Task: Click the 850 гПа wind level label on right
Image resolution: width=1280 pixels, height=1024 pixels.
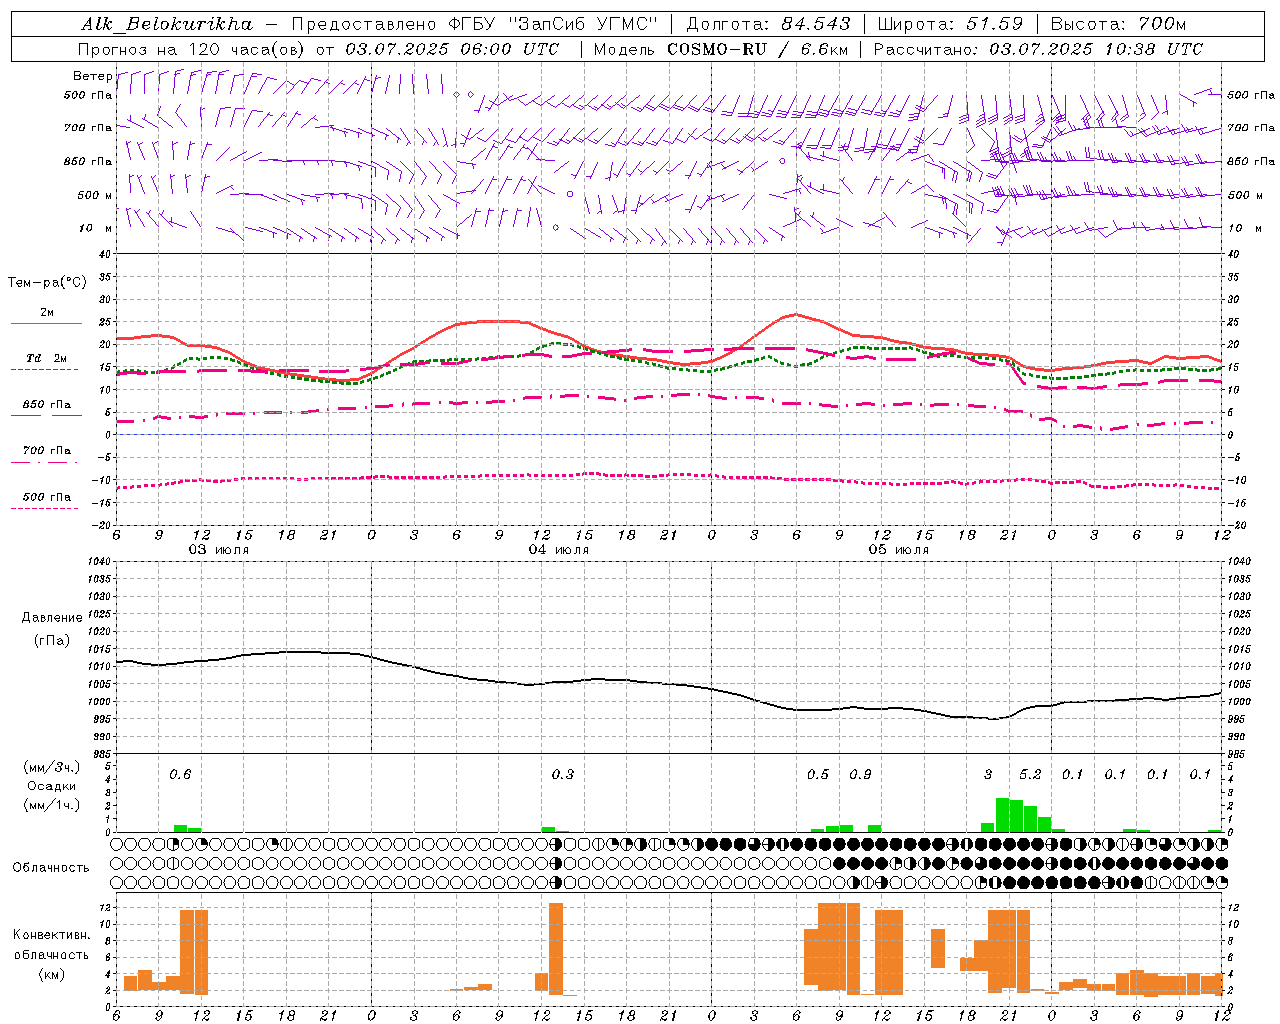Action: click(1251, 161)
